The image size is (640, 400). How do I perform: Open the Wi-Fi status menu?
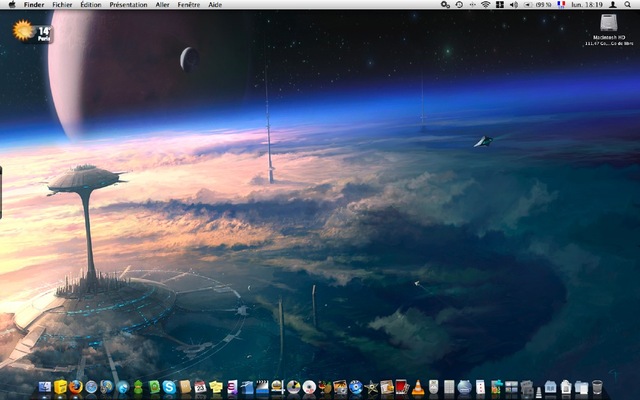pos(485,4)
